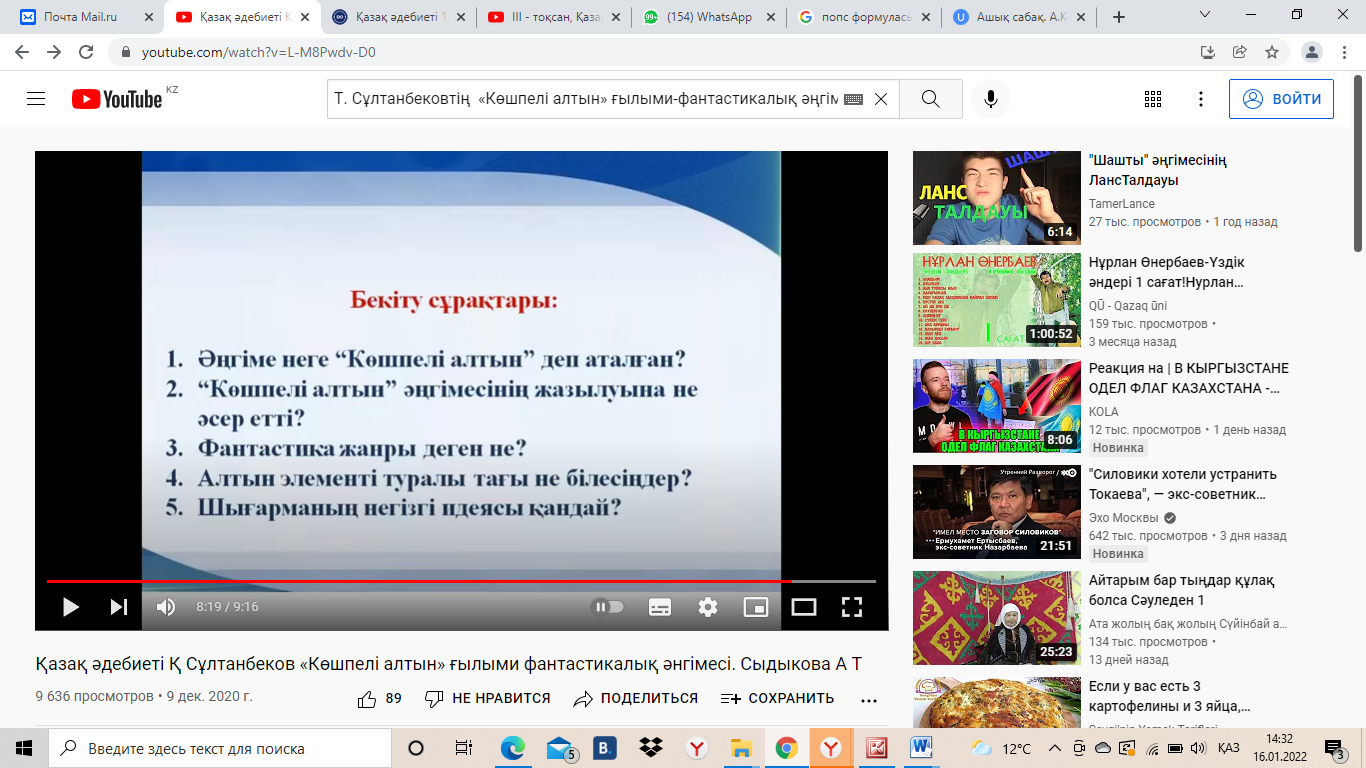
Task: Open the Реакция на В КЫРГЫЗСТАНЕ video thumbnail
Action: [997, 406]
